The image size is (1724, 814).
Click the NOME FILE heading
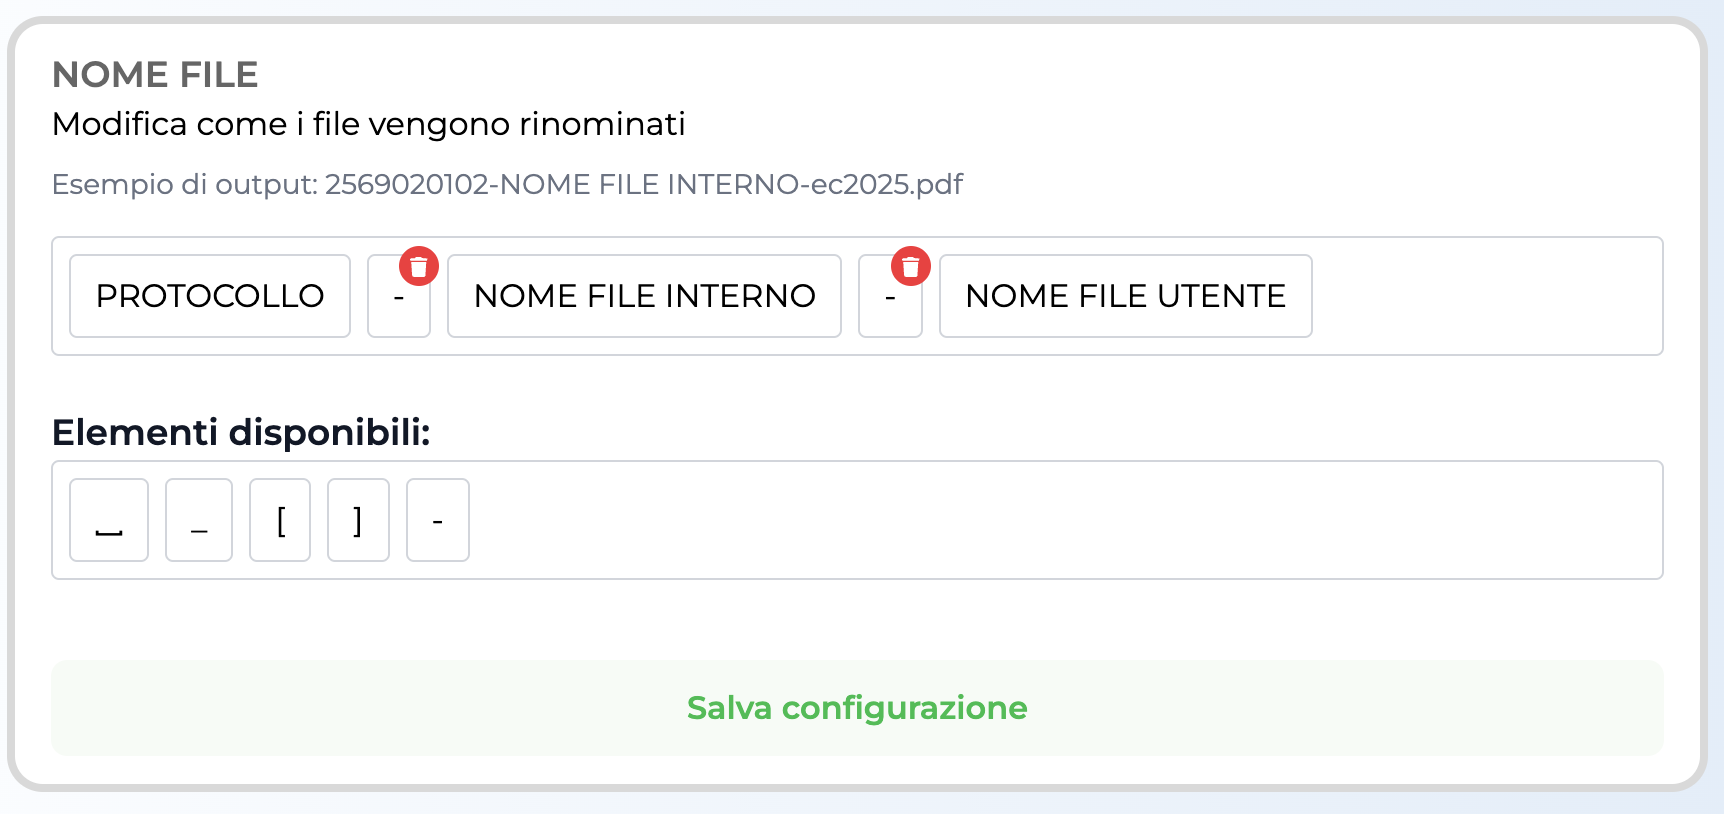click(155, 74)
